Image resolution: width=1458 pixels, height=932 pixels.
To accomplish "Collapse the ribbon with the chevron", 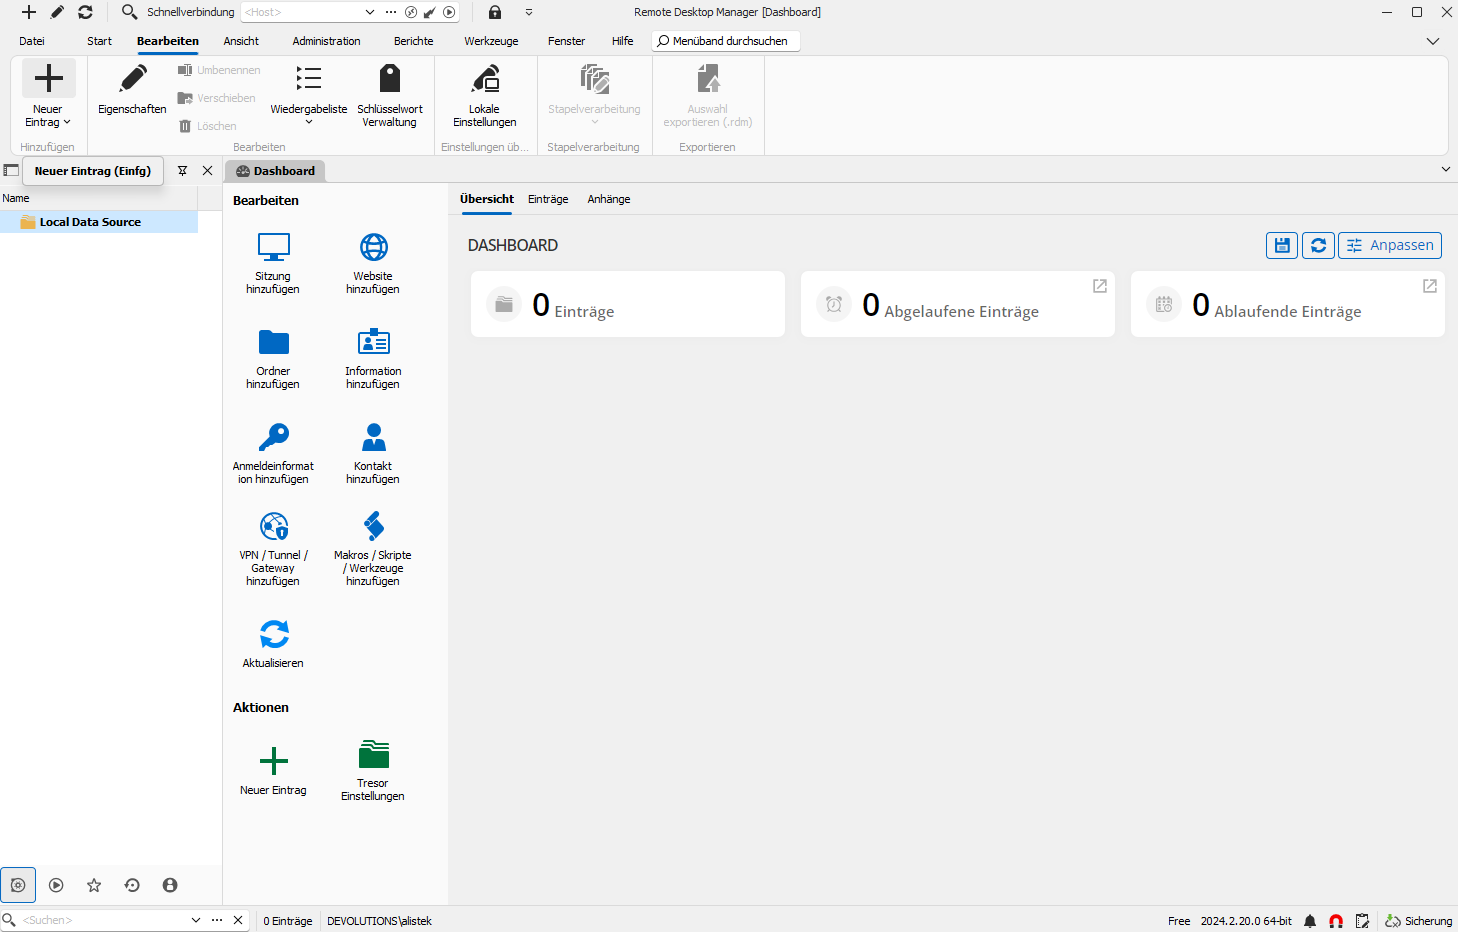I will [1433, 41].
